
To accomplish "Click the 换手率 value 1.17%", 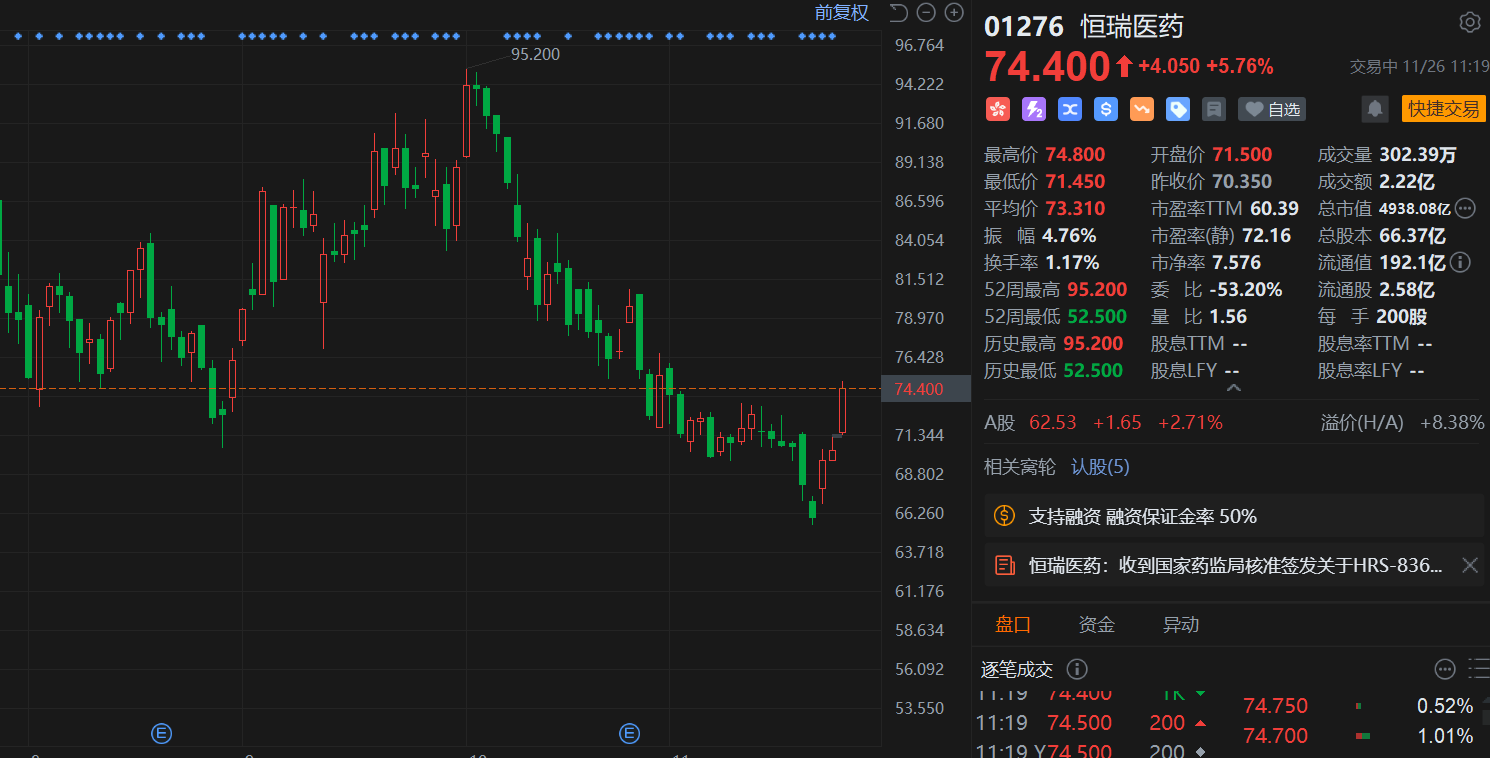I will pos(1072,263).
